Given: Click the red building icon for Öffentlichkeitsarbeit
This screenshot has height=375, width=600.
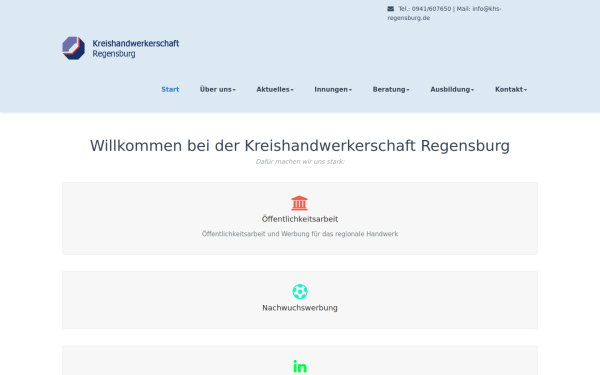Looking at the screenshot, I should click(x=299, y=203).
